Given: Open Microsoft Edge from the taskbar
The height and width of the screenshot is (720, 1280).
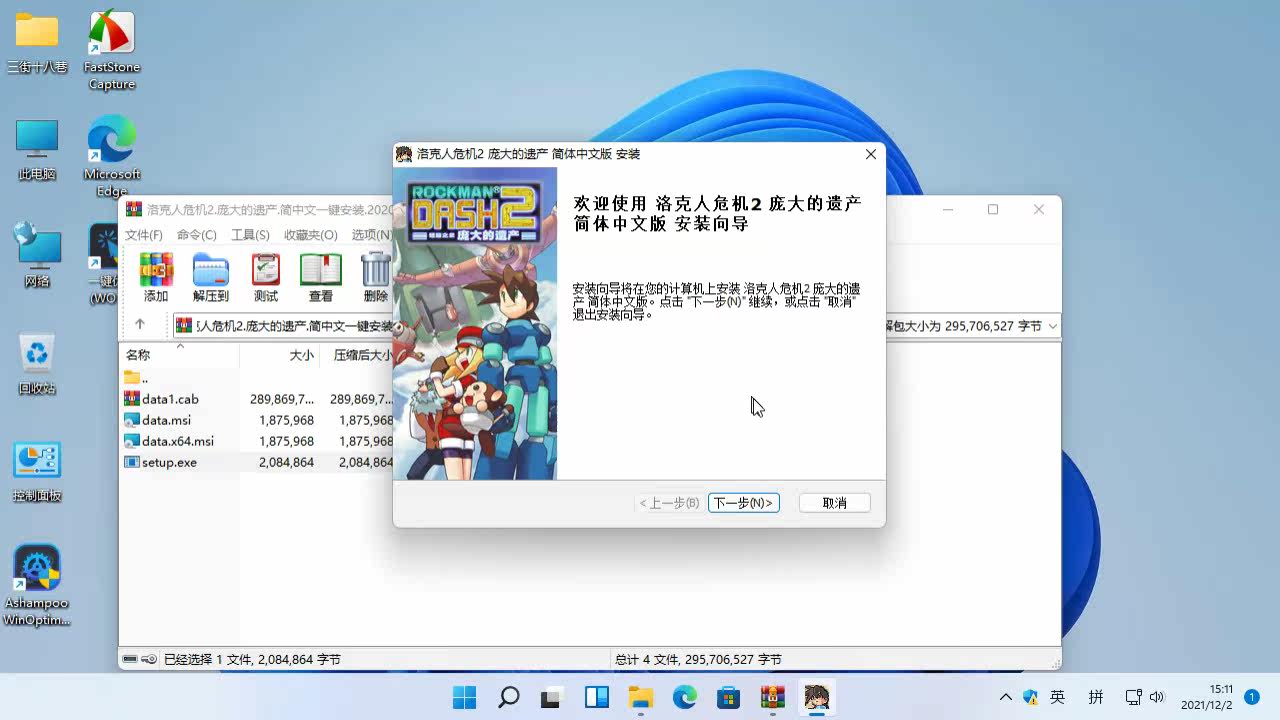Looking at the screenshot, I should tap(684, 697).
